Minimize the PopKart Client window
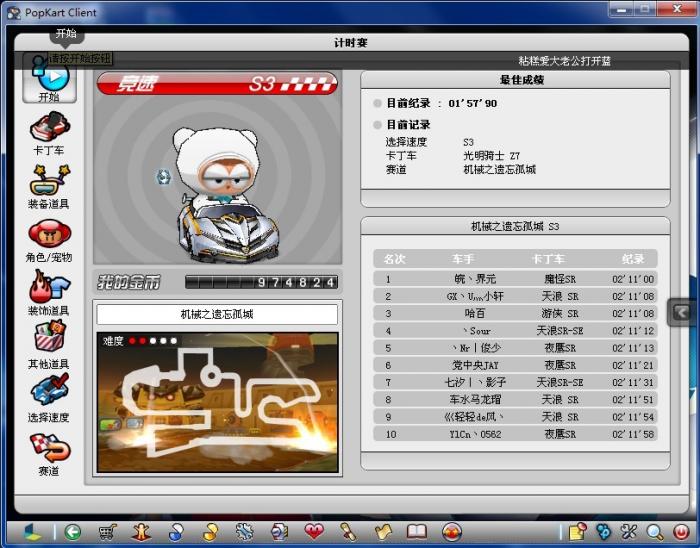Viewport: 700px width, 548px height. coord(623,9)
